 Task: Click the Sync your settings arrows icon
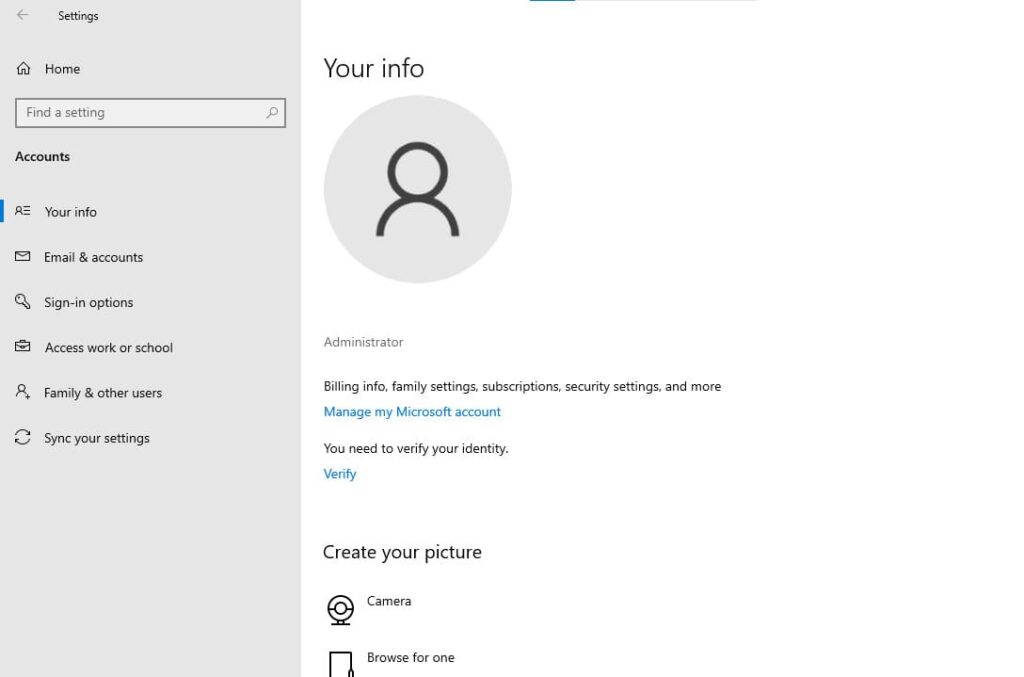pos(23,438)
